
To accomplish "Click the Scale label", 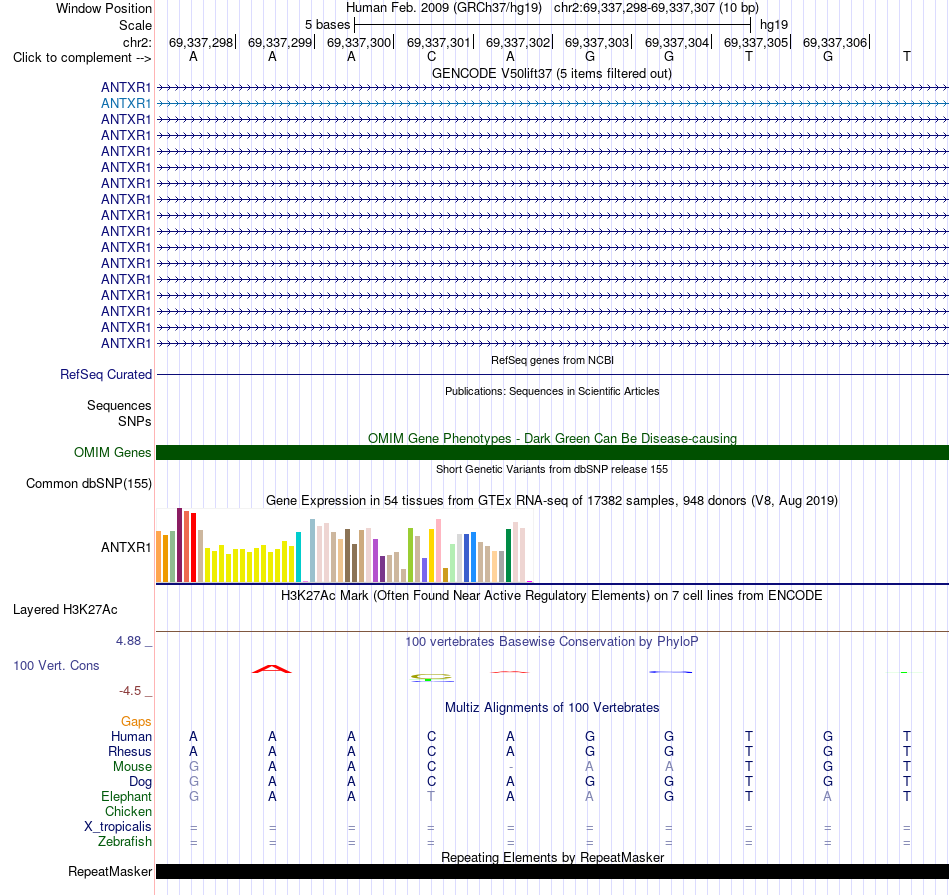I will [x=136, y=25].
